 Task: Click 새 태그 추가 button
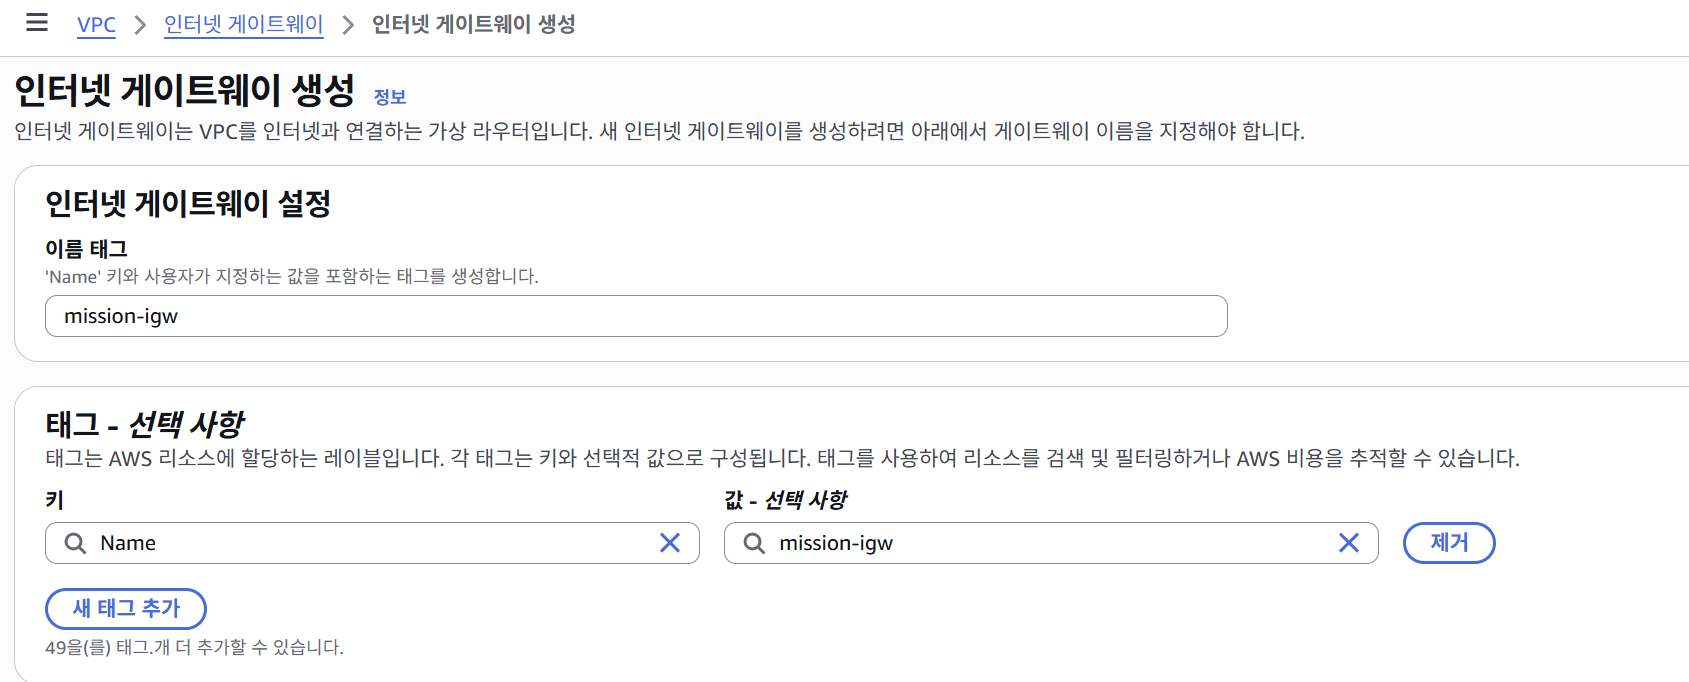(x=126, y=609)
